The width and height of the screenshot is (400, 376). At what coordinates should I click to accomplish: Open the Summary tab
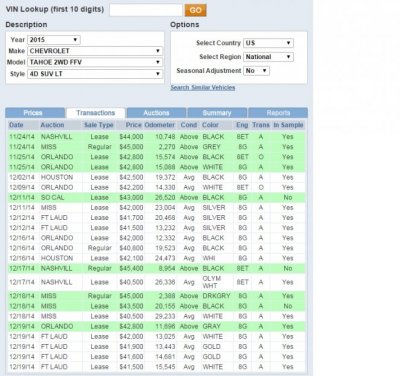217,113
